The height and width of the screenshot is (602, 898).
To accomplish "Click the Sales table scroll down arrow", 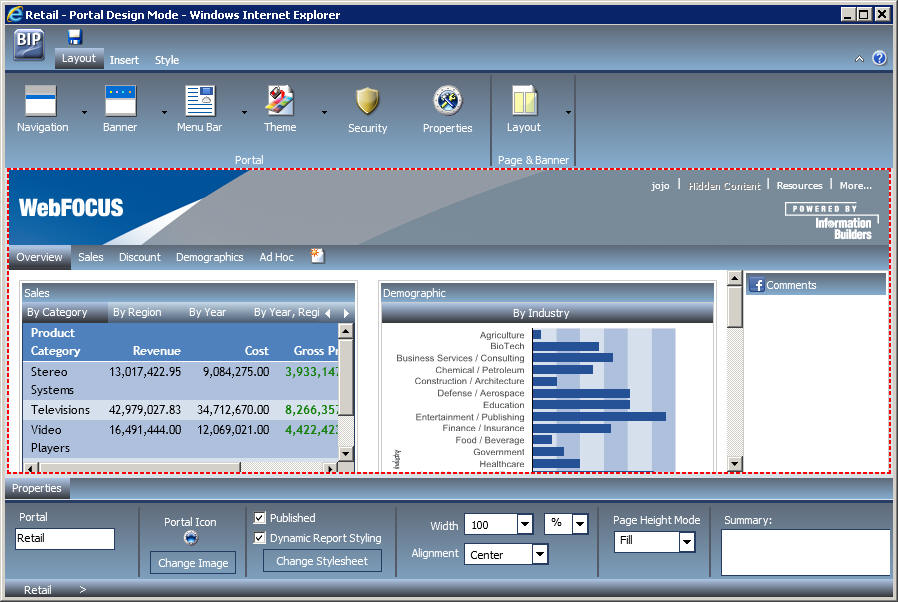I will (x=345, y=454).
